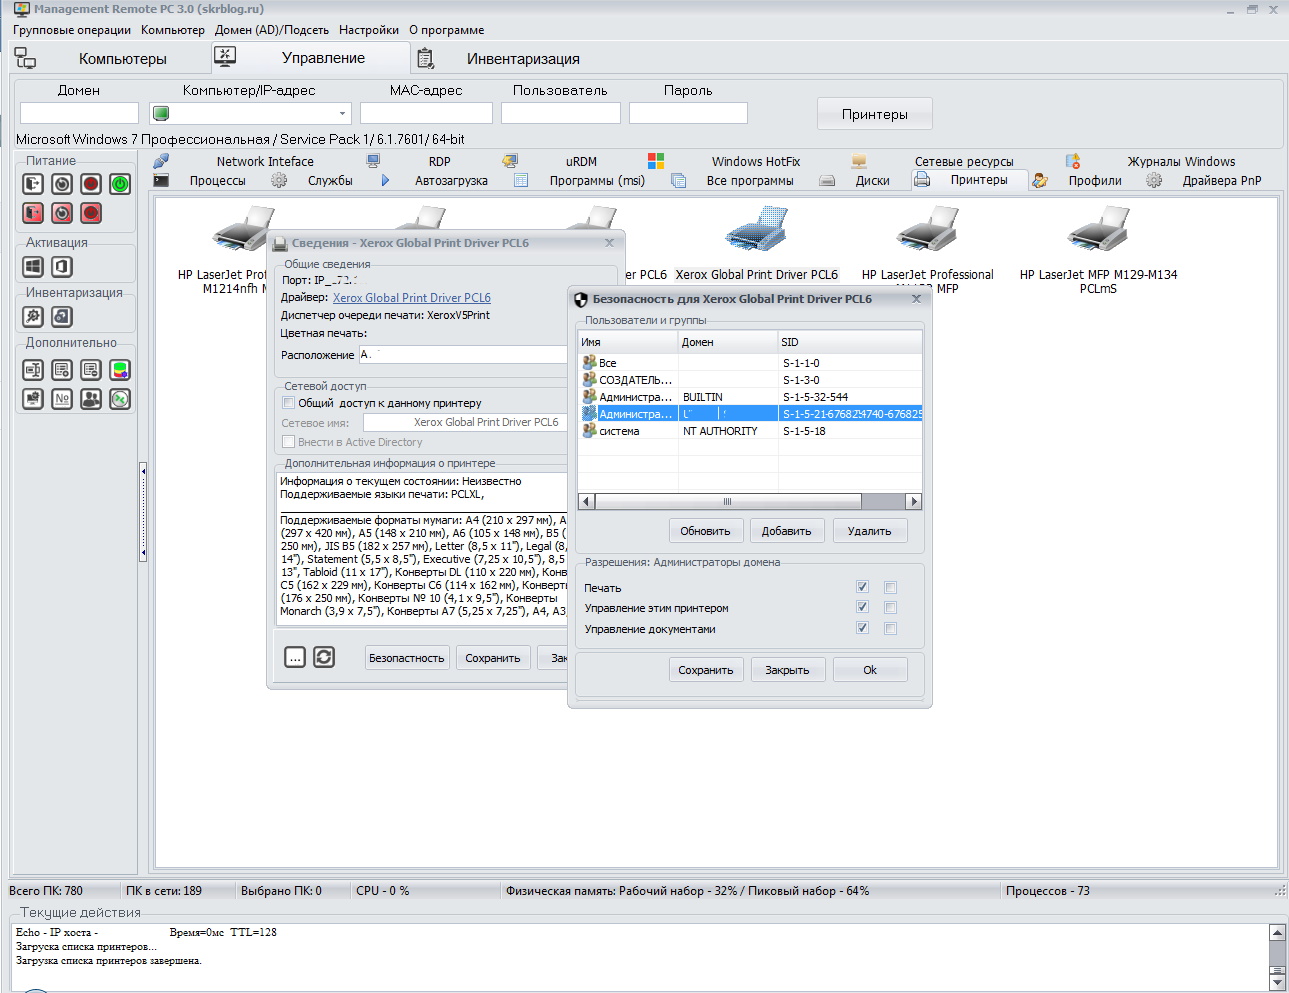Click the Office activation icon
This screenshot has width=1289, height=993.
click(x=62, y=267)
